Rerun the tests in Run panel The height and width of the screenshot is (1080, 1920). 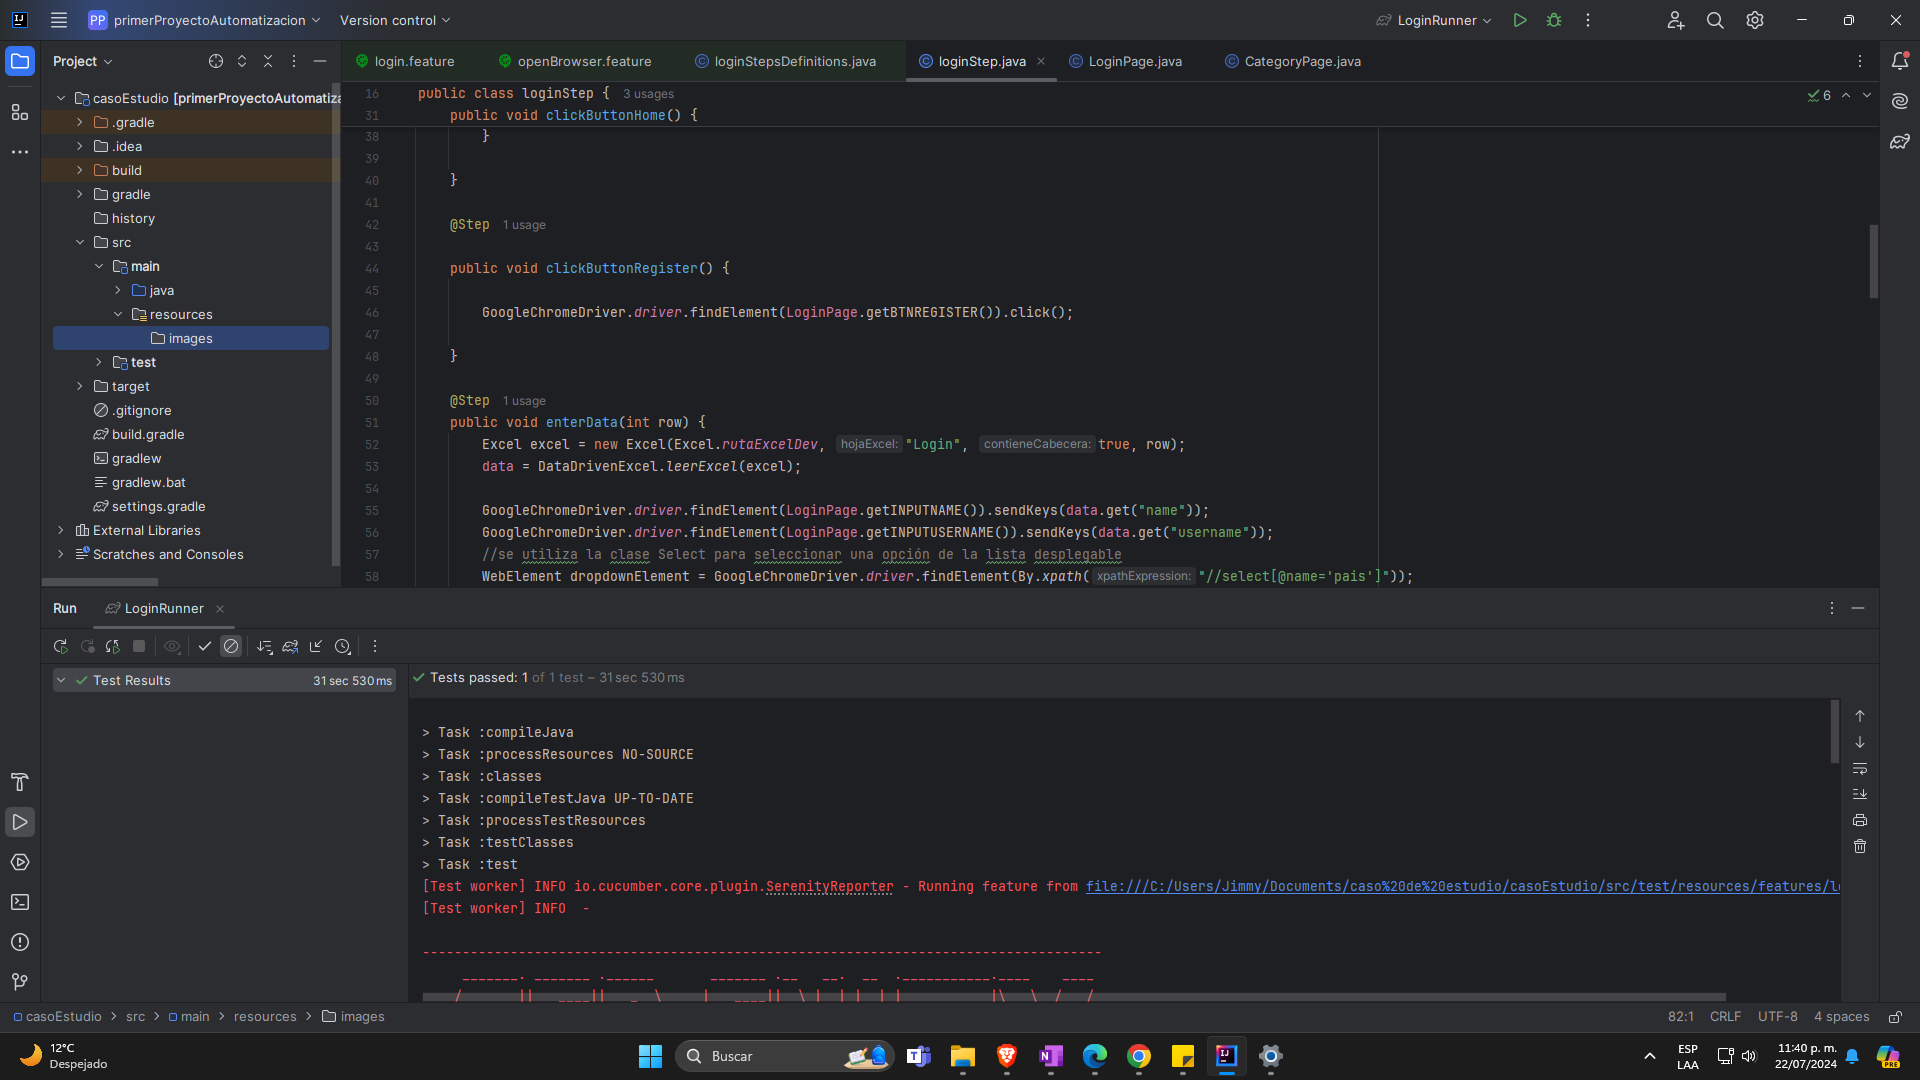point(61,647)
